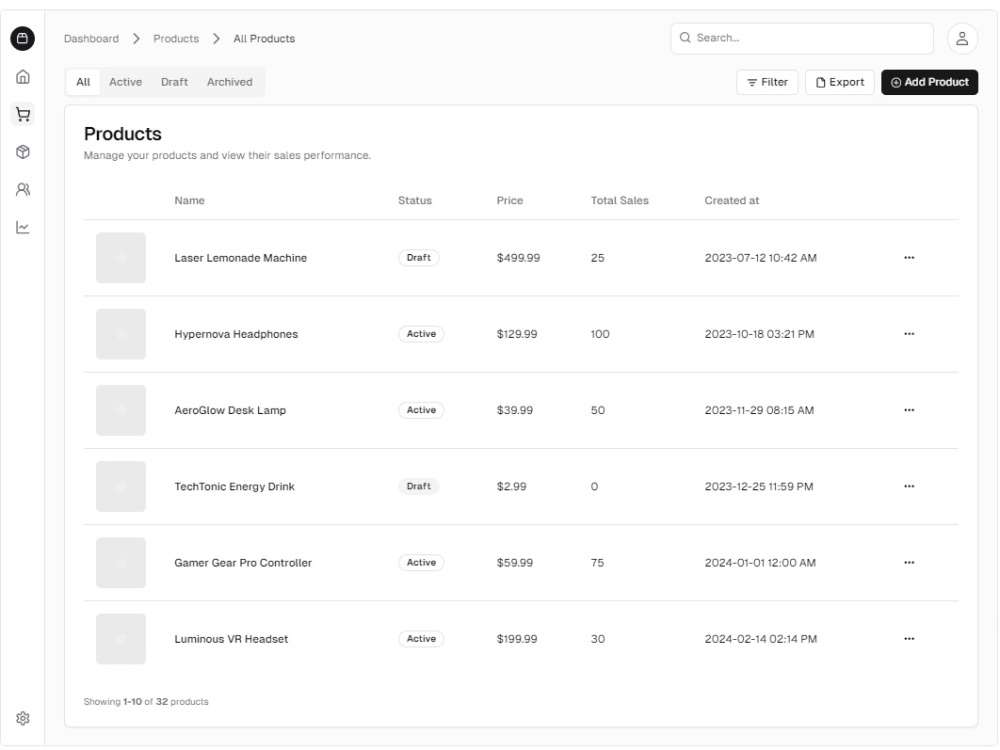
Task: Open the Settings gear in sidebar
Action: click(x=23, y=718)
